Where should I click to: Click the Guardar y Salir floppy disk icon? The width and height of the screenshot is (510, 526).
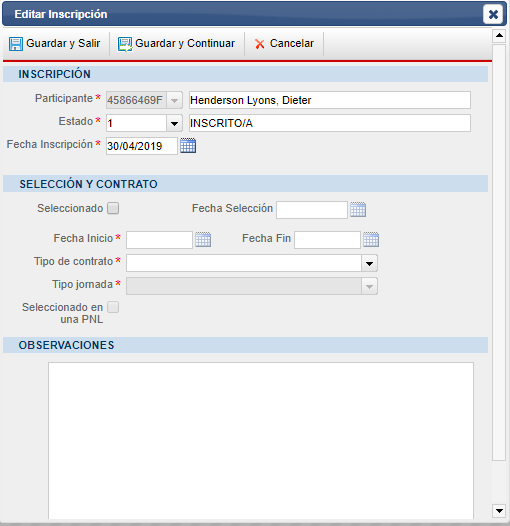coord(15,44)
